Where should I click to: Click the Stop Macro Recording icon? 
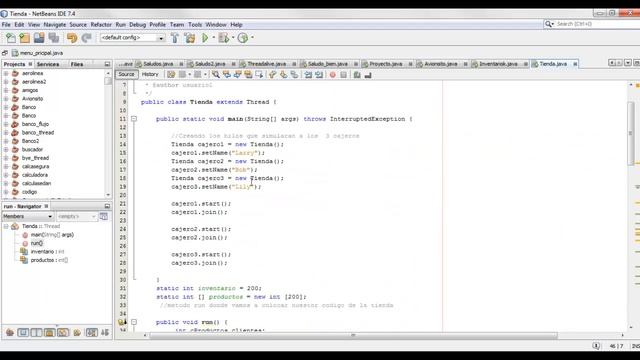343,75
